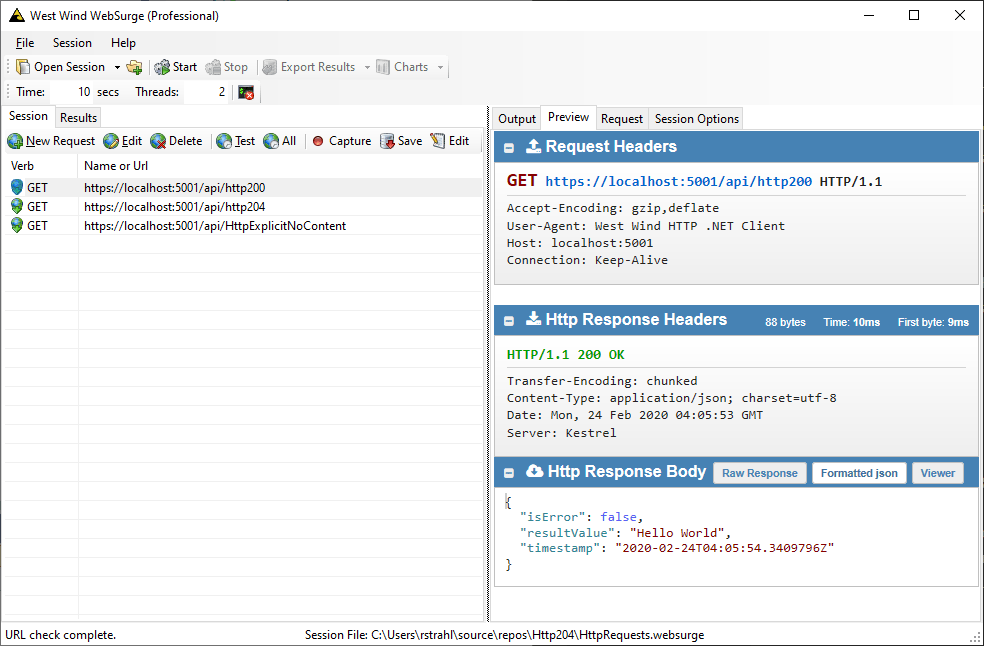This screenshot has width=984, height=646.
Task: Click the Server: Kestrel header line
Action: coord(561,433)
